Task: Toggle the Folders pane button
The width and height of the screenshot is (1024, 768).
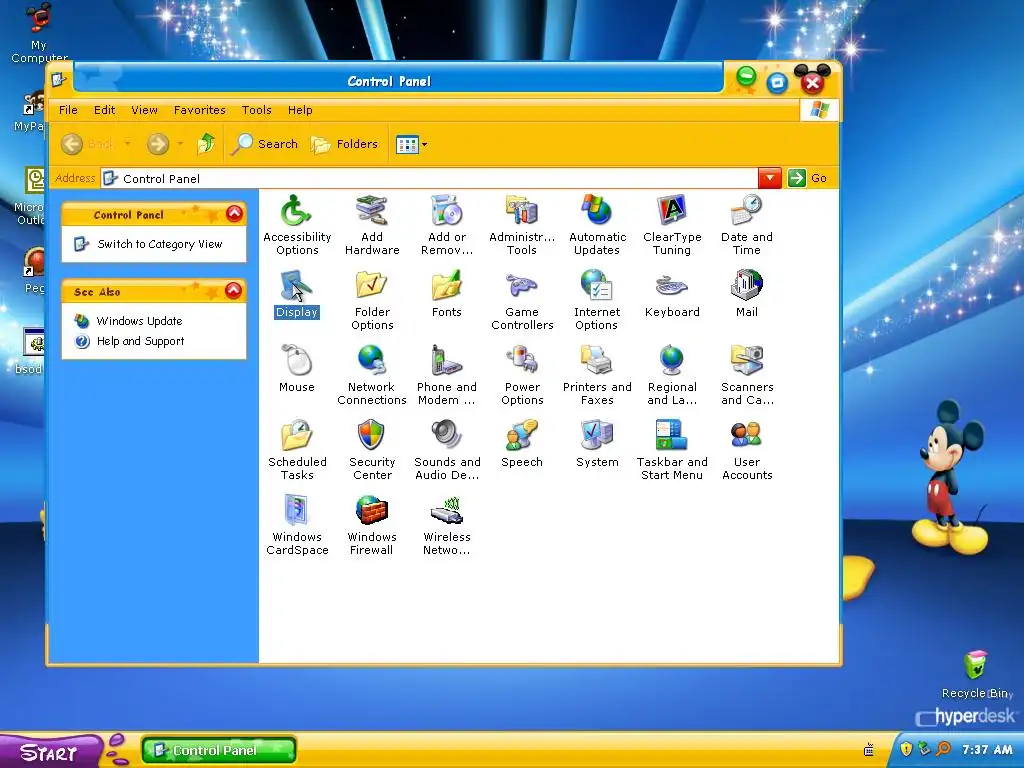Action: click(345, 144)
